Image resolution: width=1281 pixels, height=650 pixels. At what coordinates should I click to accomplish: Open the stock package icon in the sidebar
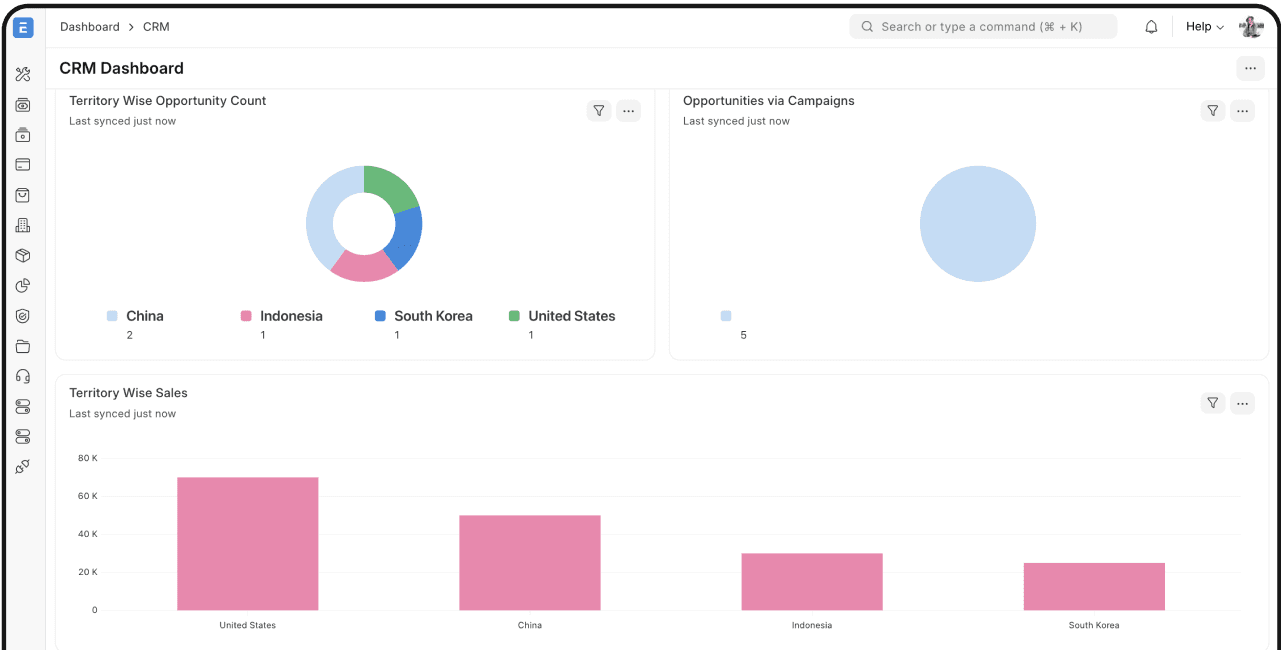[23, 255]
